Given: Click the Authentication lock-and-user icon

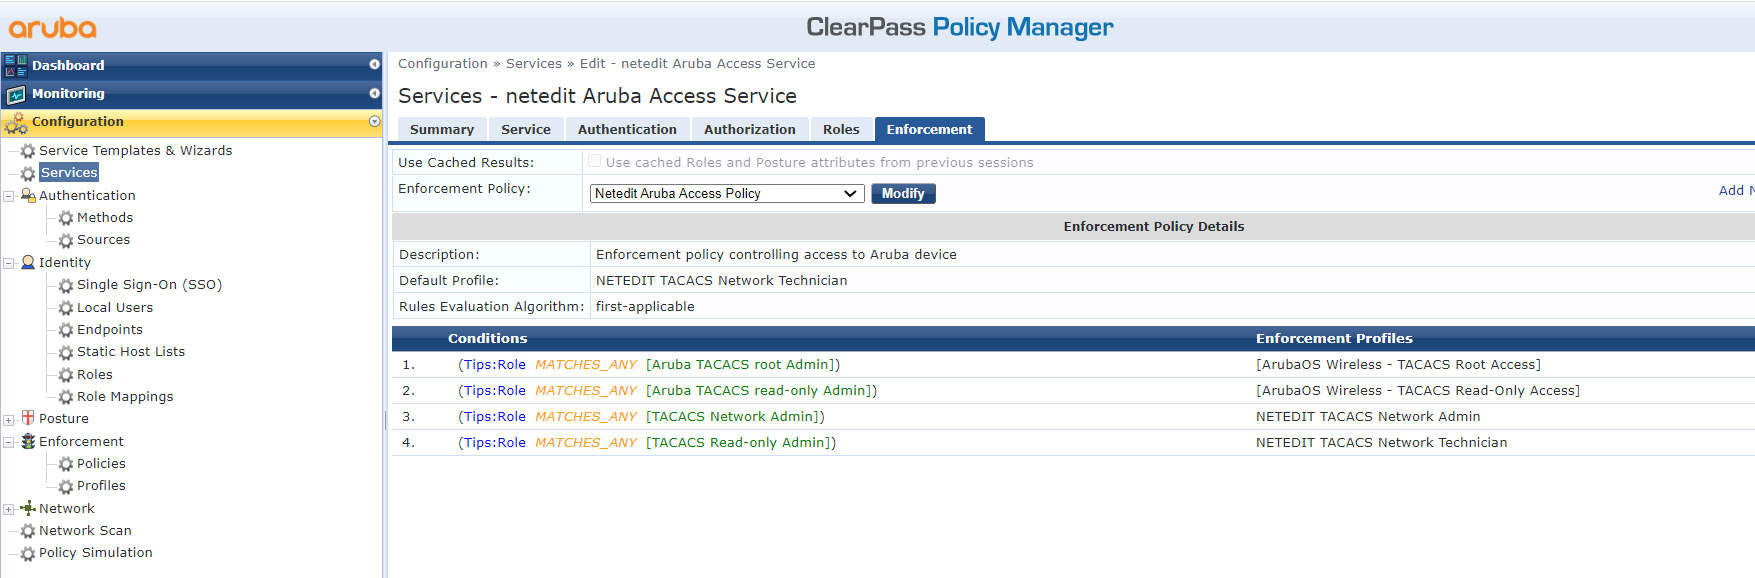Looking at the screenshot, I should [x=28, y=196].
